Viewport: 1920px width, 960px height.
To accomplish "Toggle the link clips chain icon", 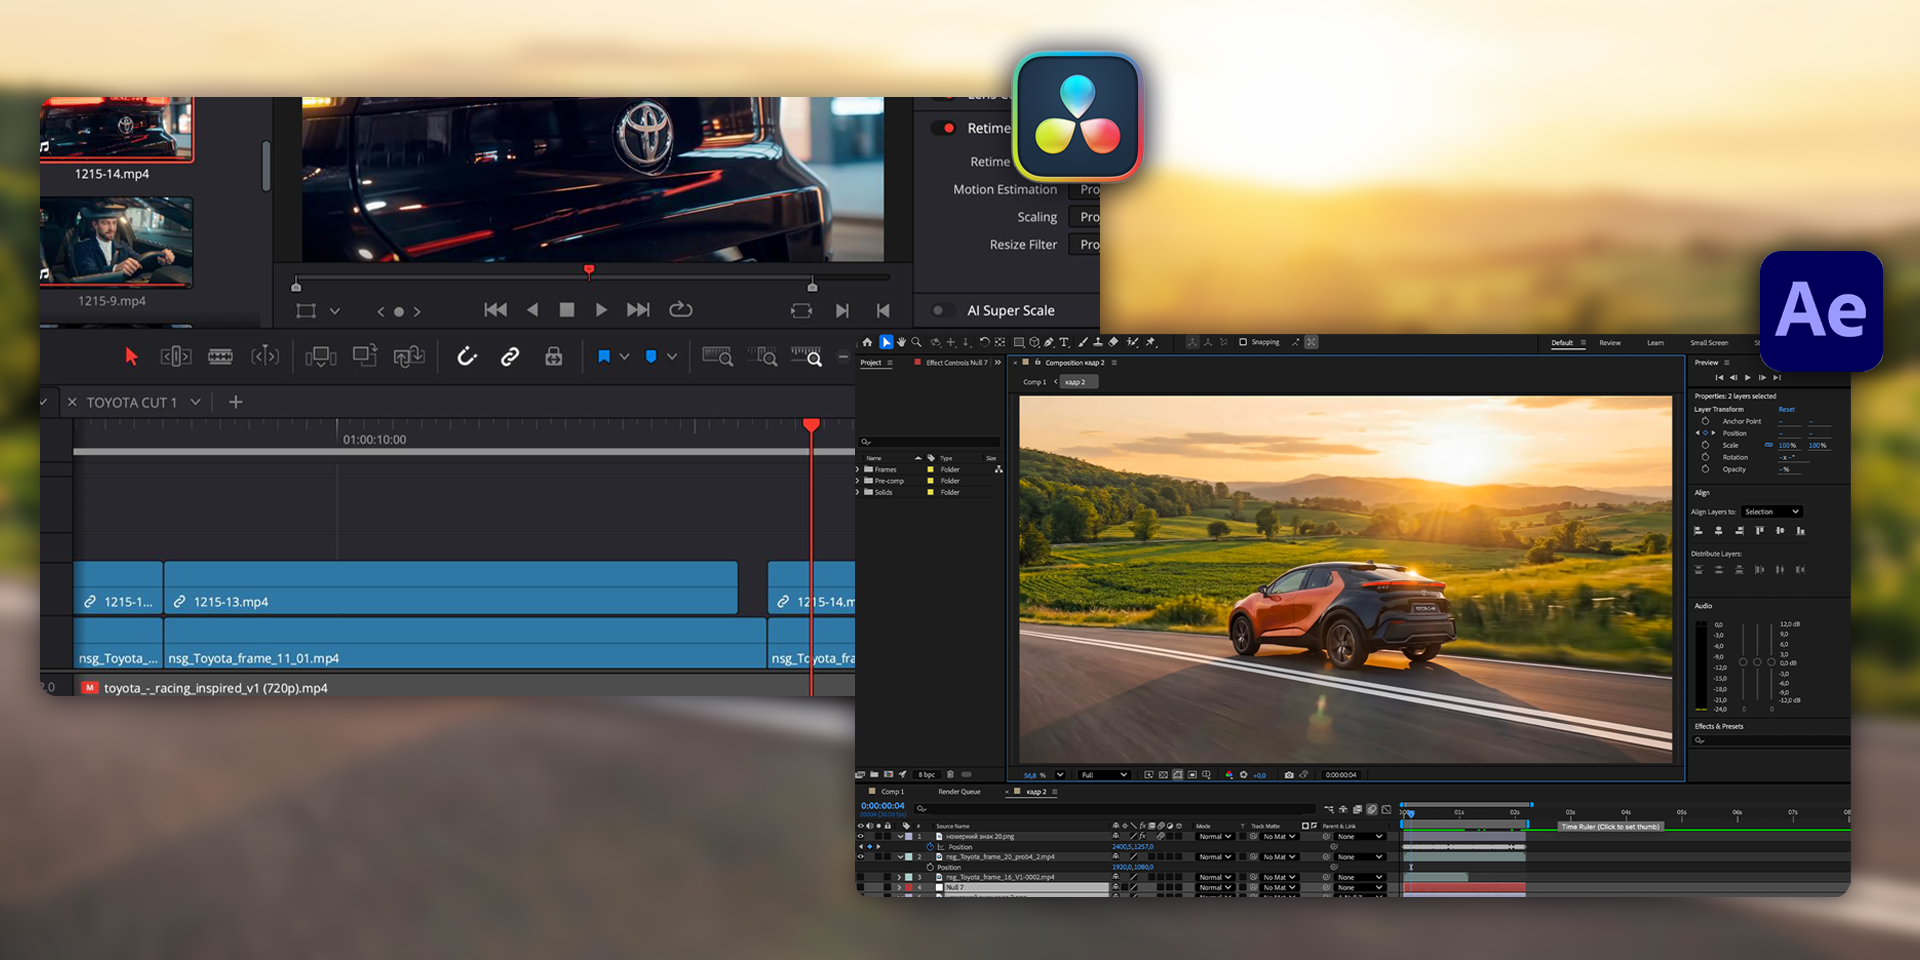I will [x=510, y=357].
